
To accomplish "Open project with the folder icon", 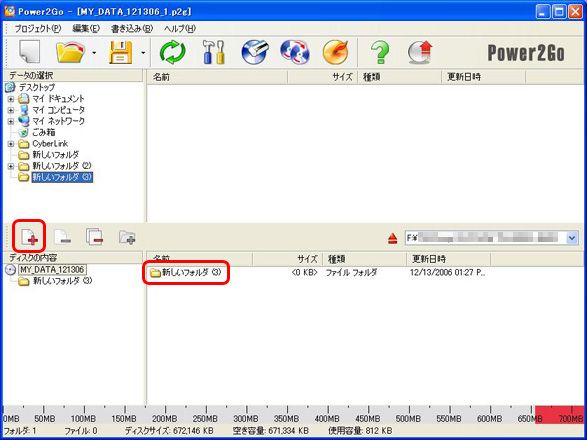I will click(x=70, y=52).
